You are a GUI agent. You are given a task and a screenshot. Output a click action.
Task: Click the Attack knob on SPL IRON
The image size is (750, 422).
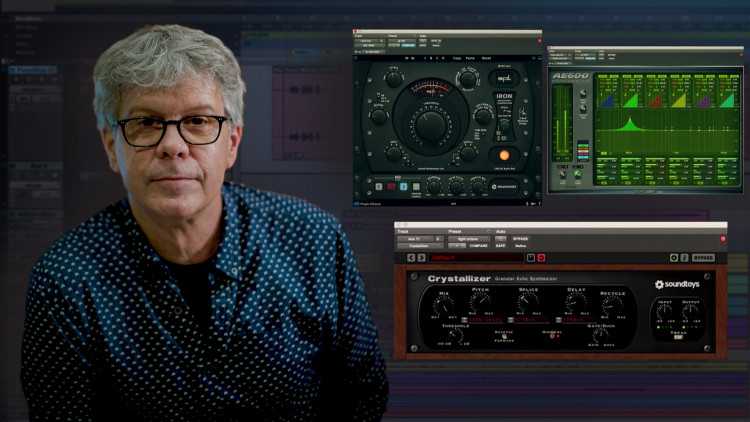click(394, 78)
